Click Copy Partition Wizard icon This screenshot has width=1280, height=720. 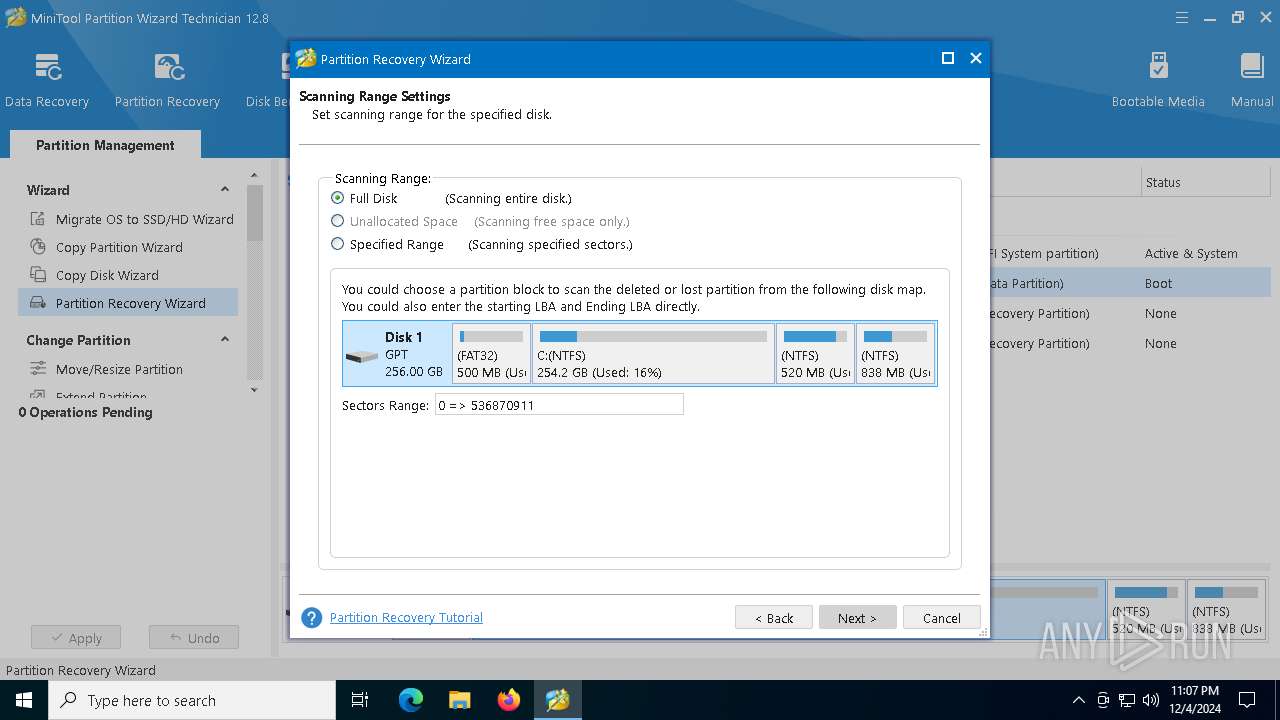(x=38, y=247)
